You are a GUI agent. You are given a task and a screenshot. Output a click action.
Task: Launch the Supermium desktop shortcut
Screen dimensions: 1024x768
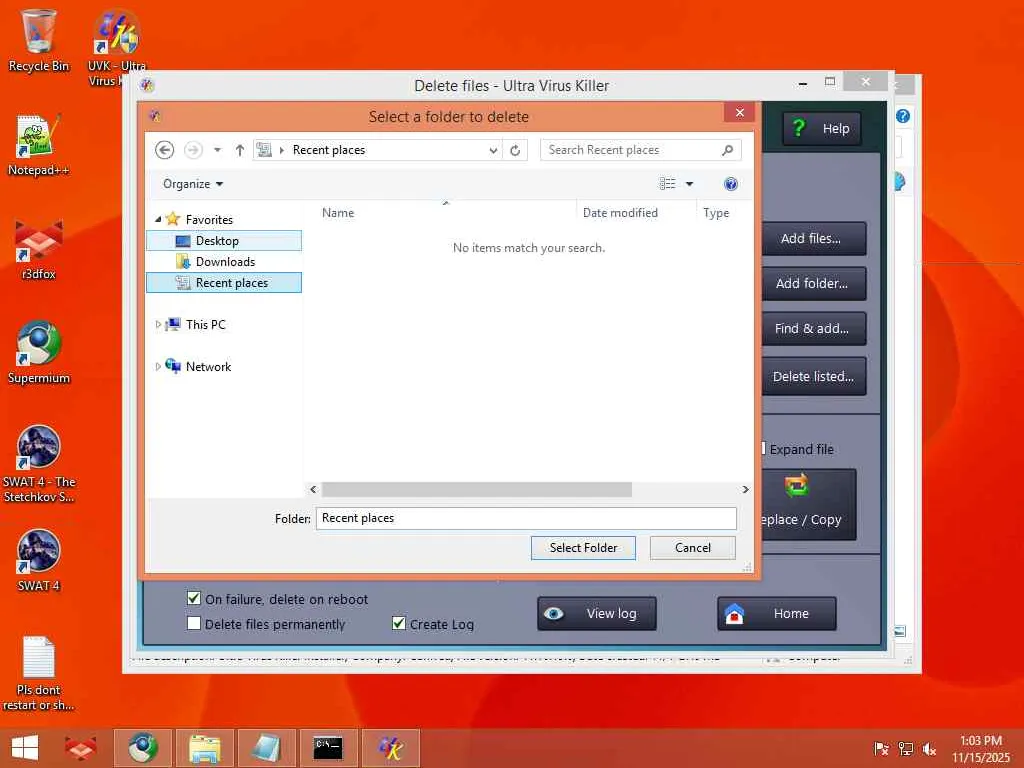[x=38, y=353]
